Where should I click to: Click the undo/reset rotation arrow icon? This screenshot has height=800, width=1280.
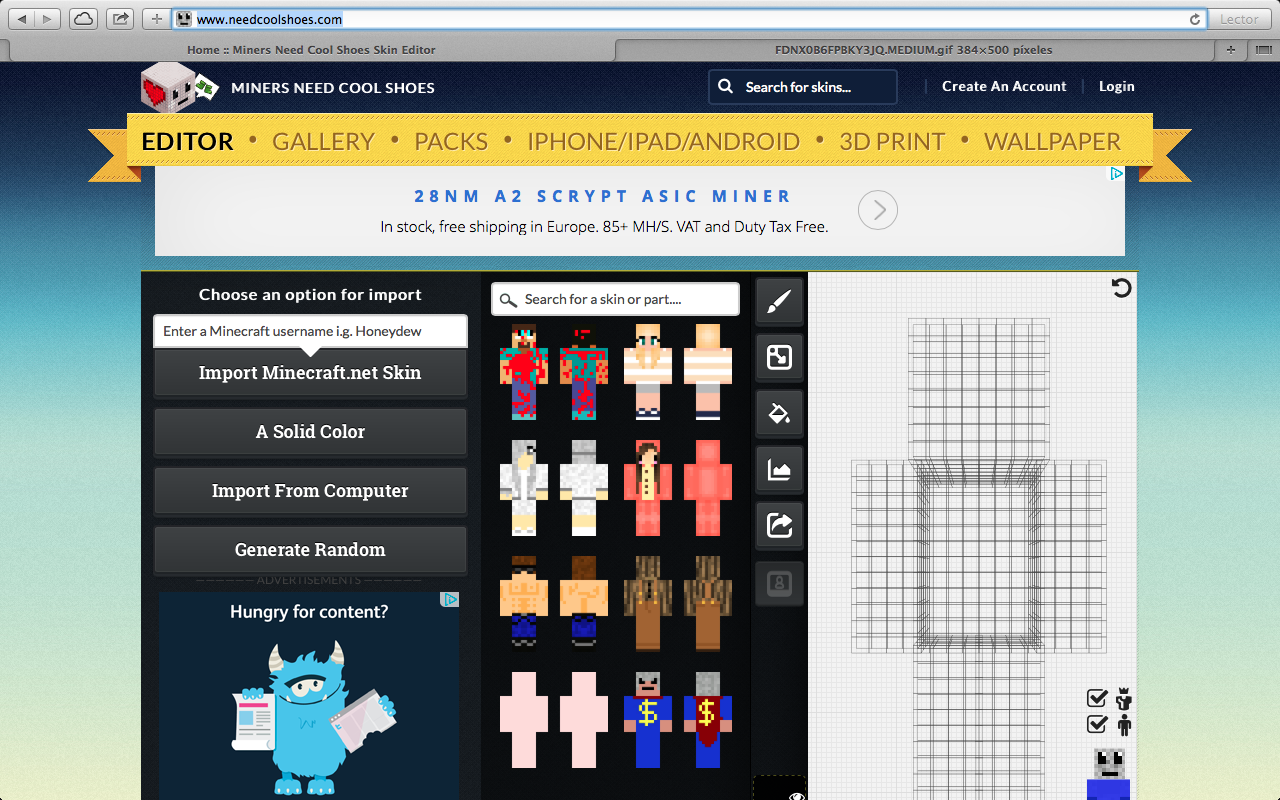pos(1121,288)
